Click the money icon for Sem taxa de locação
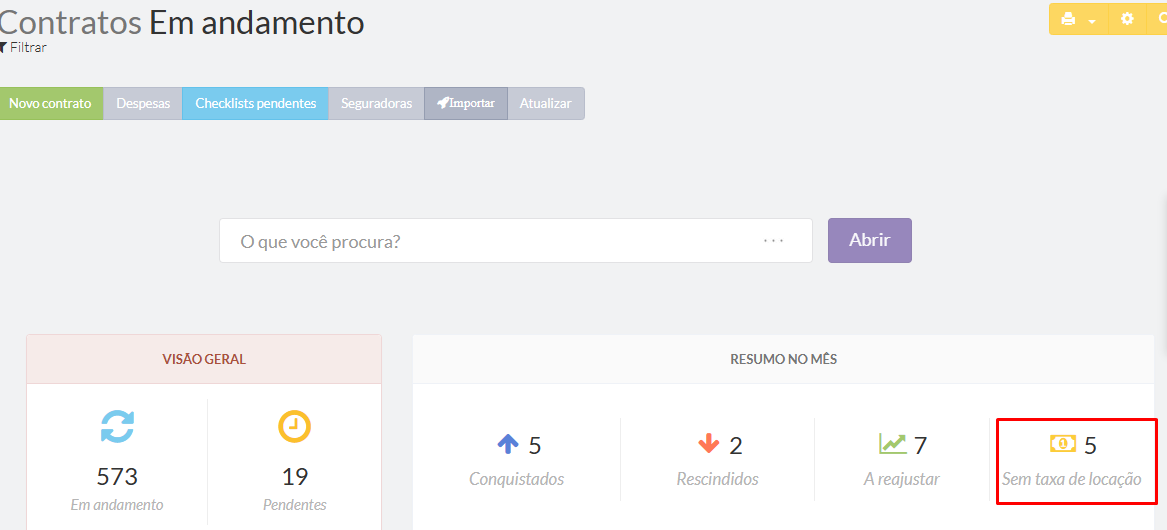Viewport: 1167px width, 530px height. (1062, 444)
